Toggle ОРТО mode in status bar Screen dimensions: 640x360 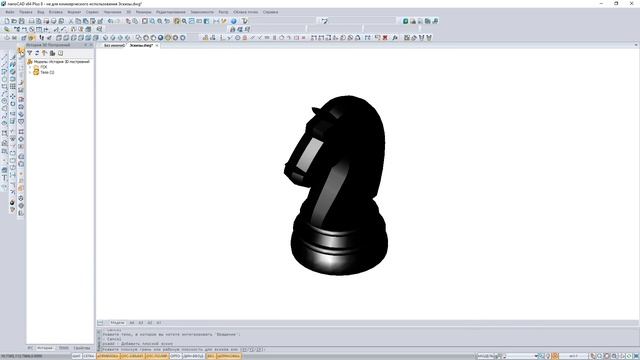point(176,356)
